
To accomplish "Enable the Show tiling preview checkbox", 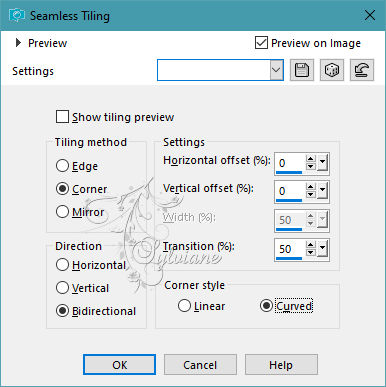I will (62, 117).
